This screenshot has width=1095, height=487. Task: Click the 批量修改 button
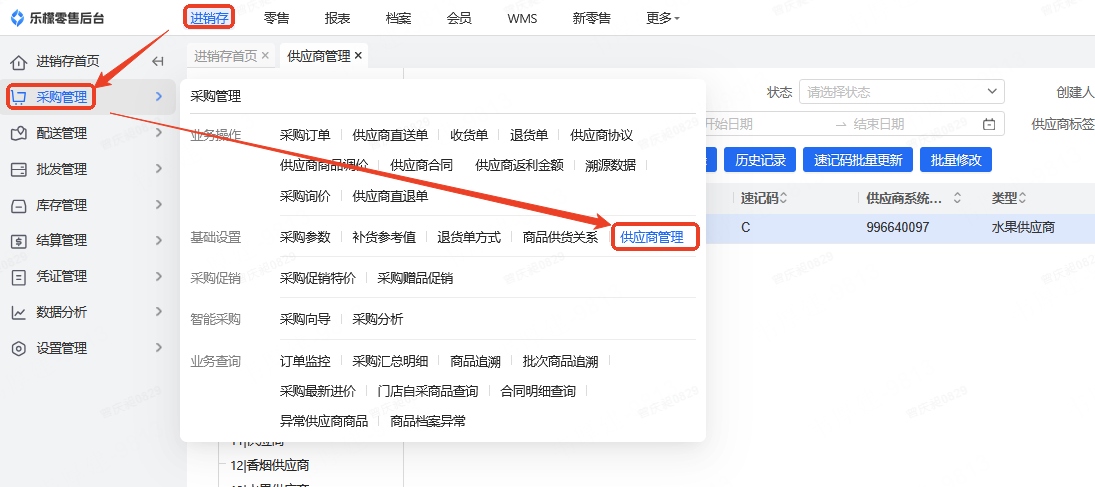coord(956,160)
